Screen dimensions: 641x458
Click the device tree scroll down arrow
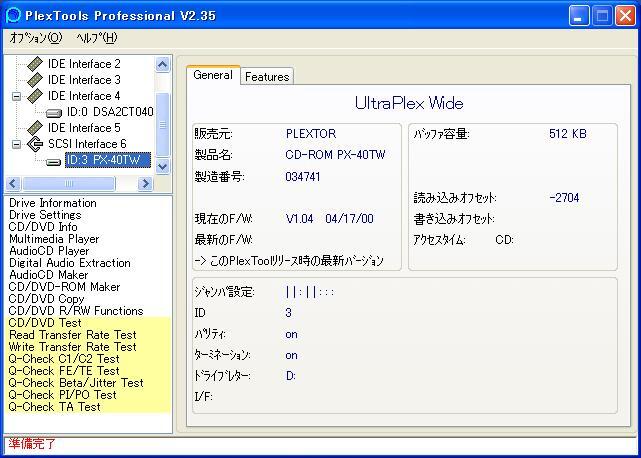pos(162,166)
